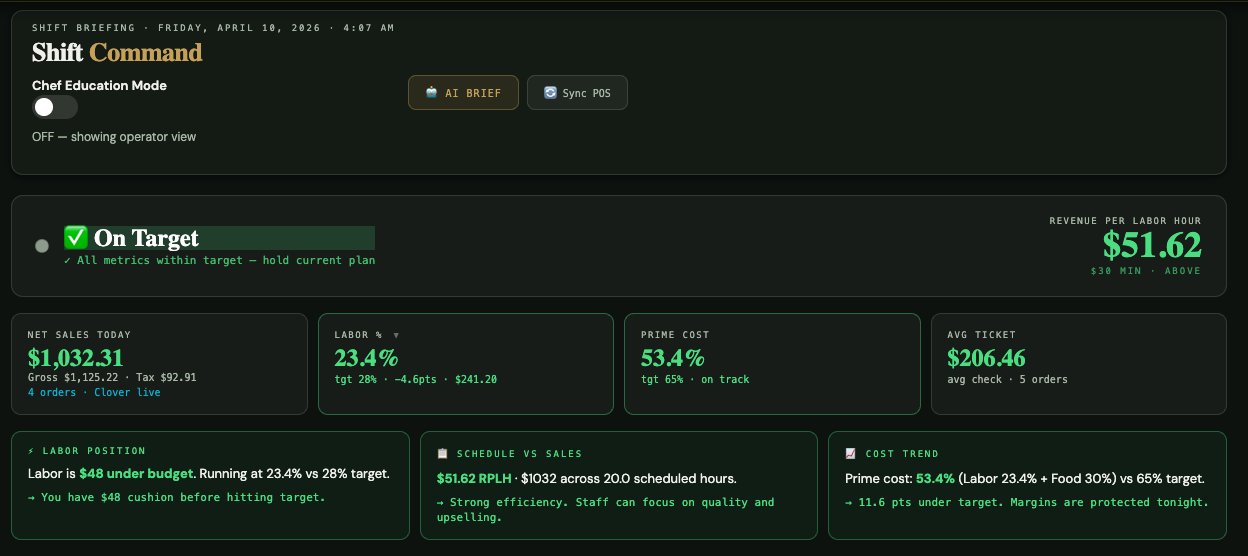The width and height of the screenshot is (1248, 556).
Task: Click the robot icon in AI Brief
Action: [431, 93]
